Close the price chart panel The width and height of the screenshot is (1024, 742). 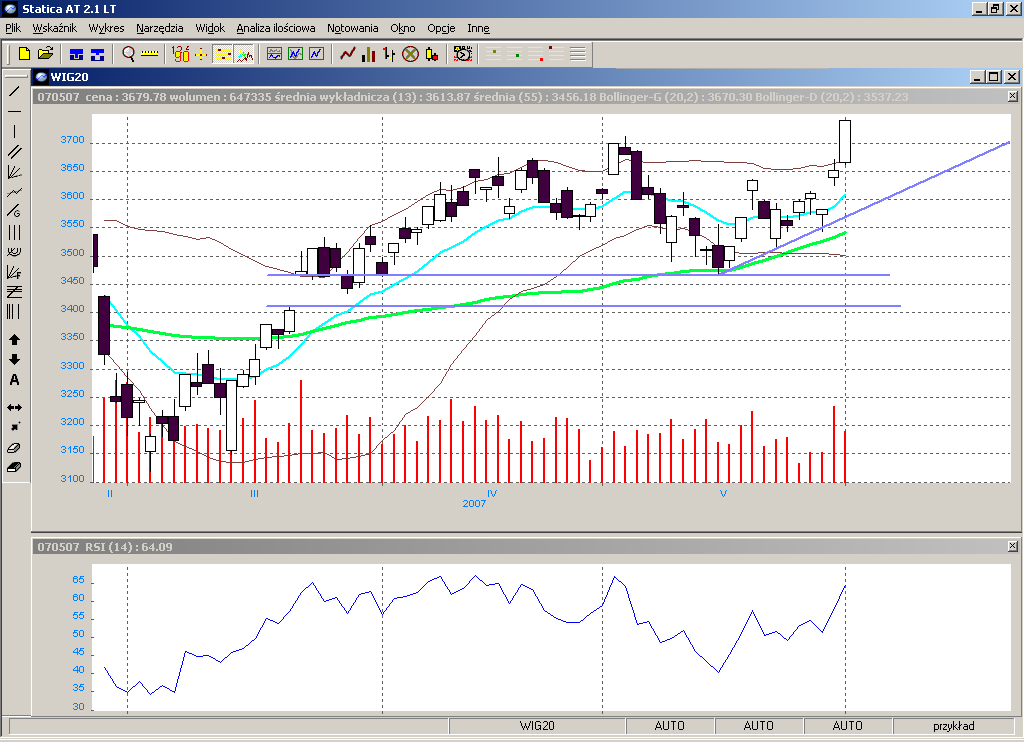[1012, 97]
